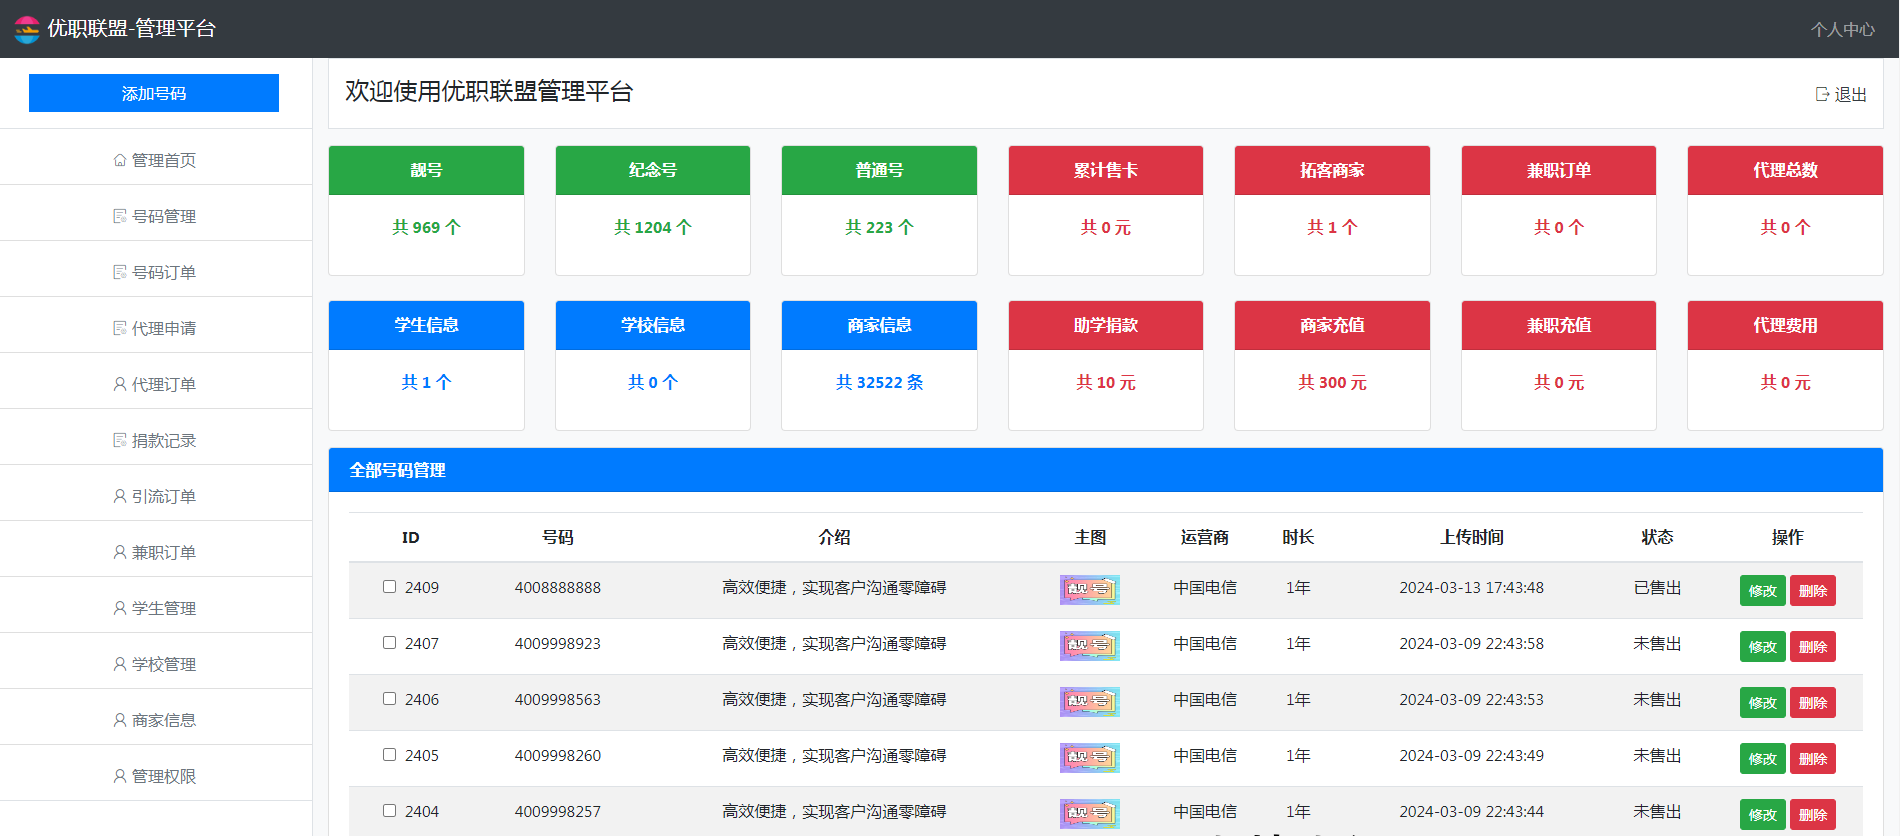Click the list icon beside 号码管理
The height and width of the screenshot is (836, 1902).
[120, 216]
